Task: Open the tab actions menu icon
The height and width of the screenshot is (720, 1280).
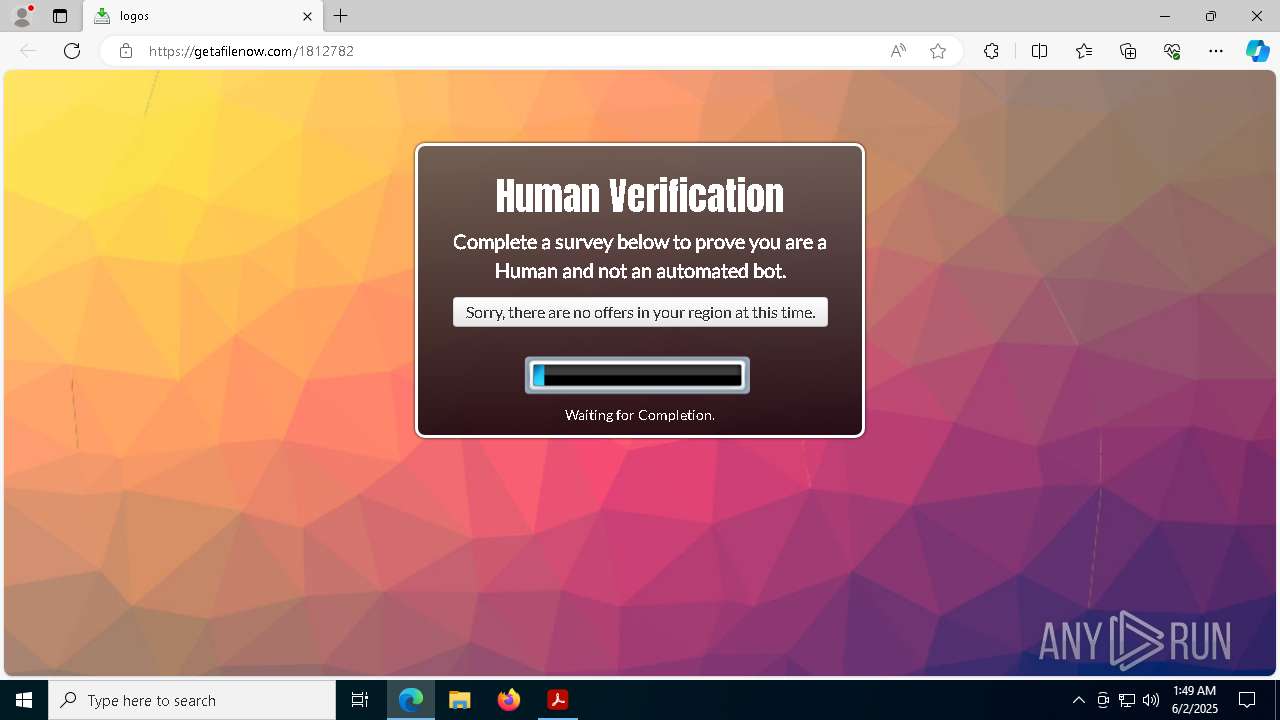Action: point(60,16)
